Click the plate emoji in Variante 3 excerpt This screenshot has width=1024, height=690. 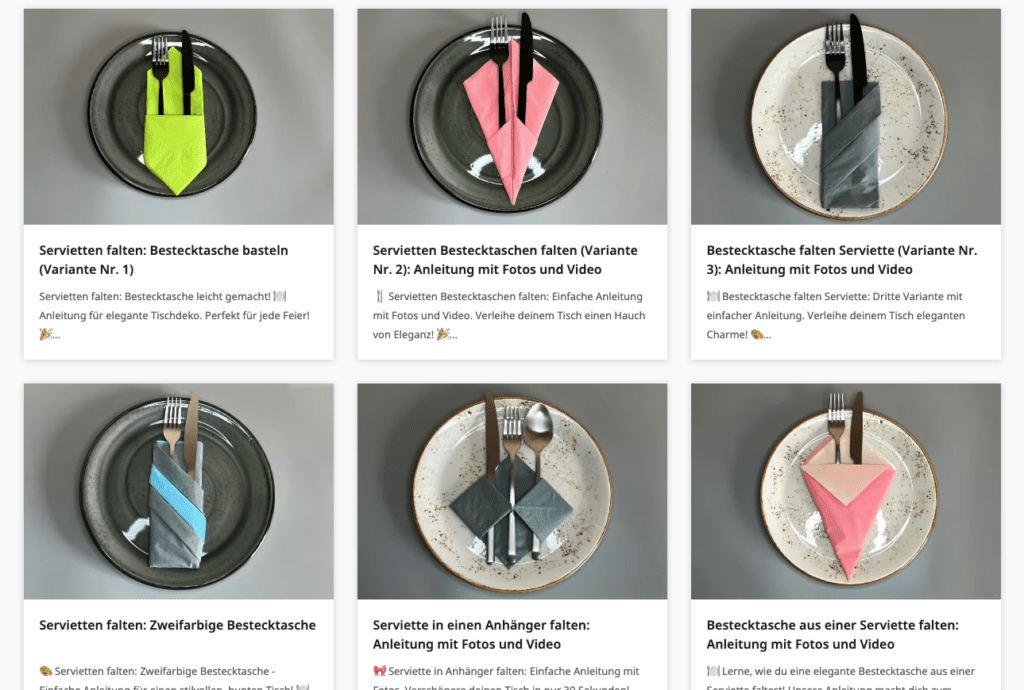coord(713,296)
